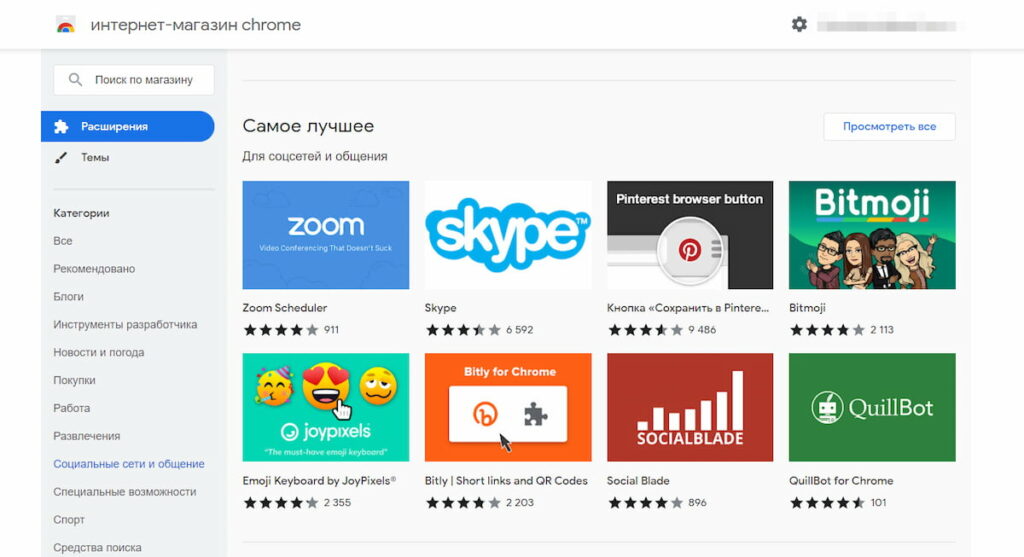This screenshot has width=1024, height=557.
Task: Open the QuillBot thumbnail
Action: 872,407
